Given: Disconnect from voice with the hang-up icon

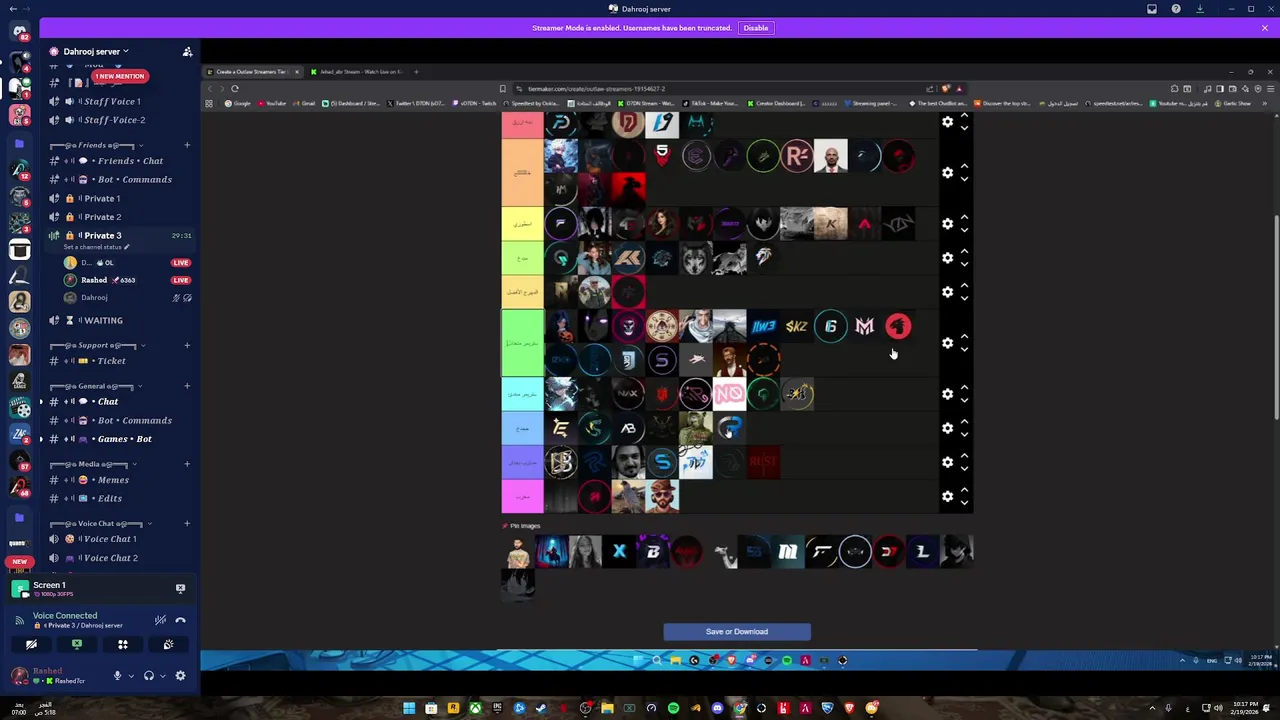Looking at the screenshot, I should pyautogui.click(x=180, y=620).
